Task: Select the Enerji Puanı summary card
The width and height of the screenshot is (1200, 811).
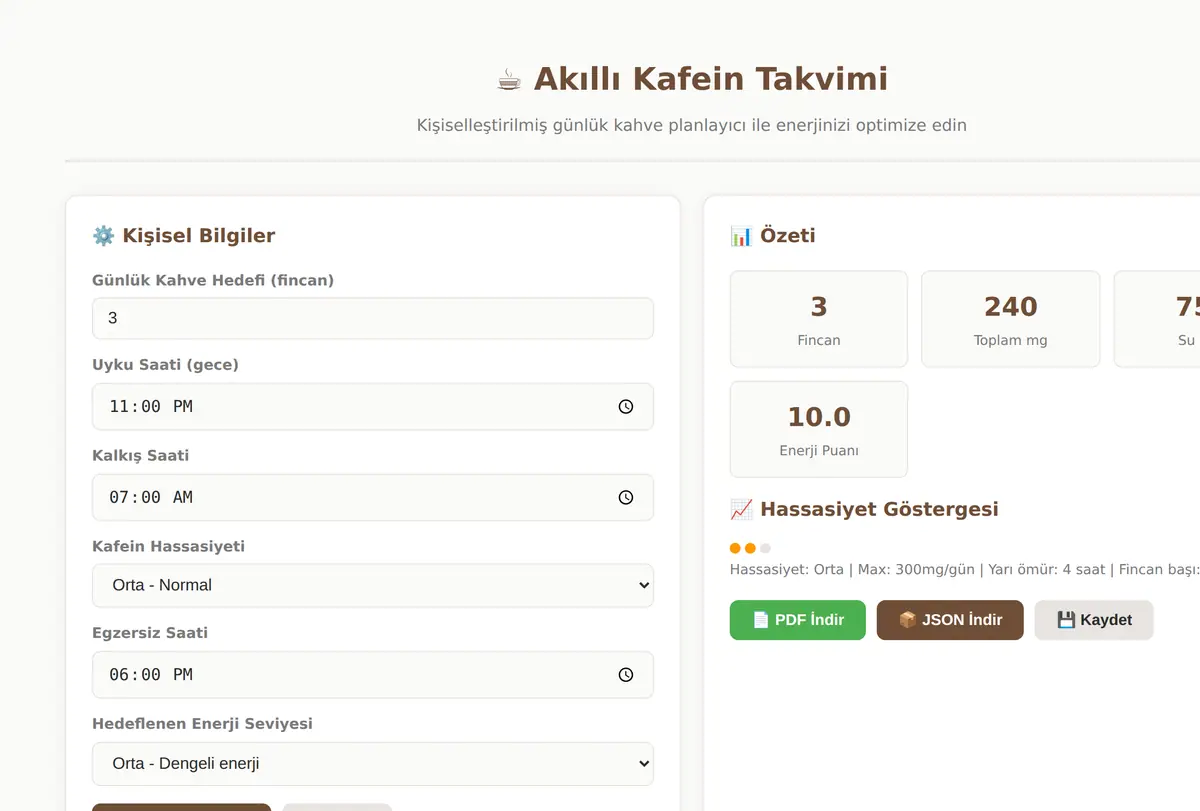Action: (819, 429)
